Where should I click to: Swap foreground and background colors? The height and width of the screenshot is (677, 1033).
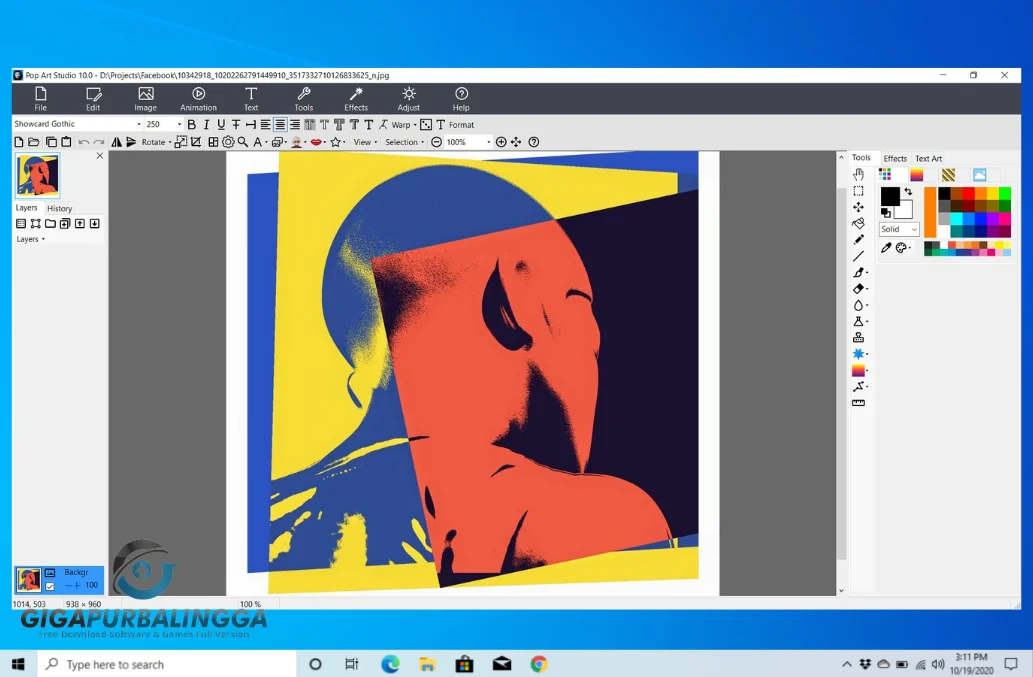908,192
